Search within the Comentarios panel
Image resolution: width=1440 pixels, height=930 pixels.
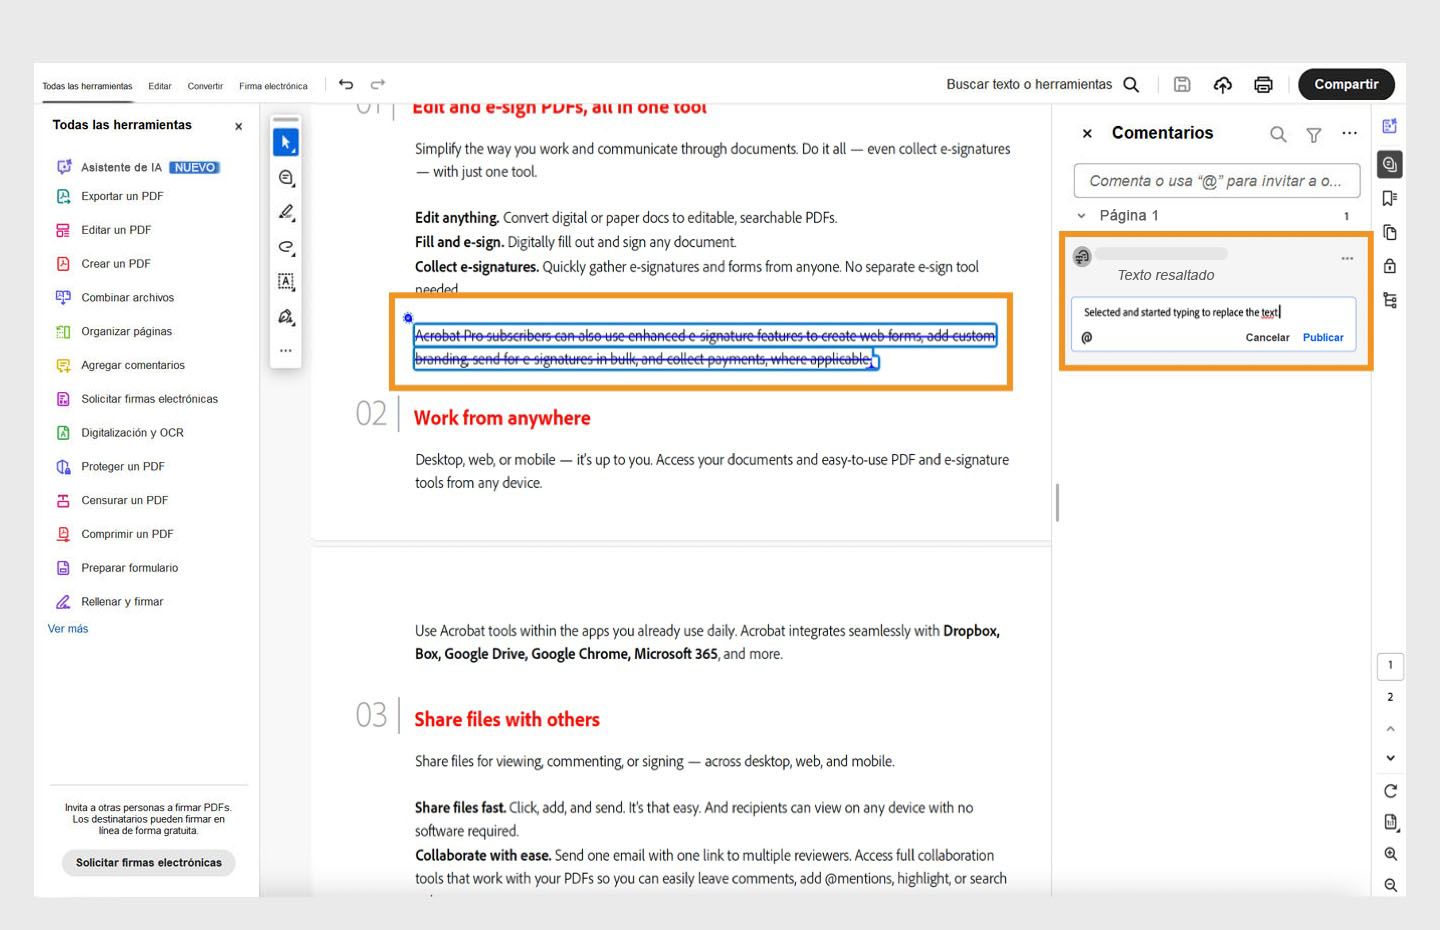click(x=1278, y=134)
